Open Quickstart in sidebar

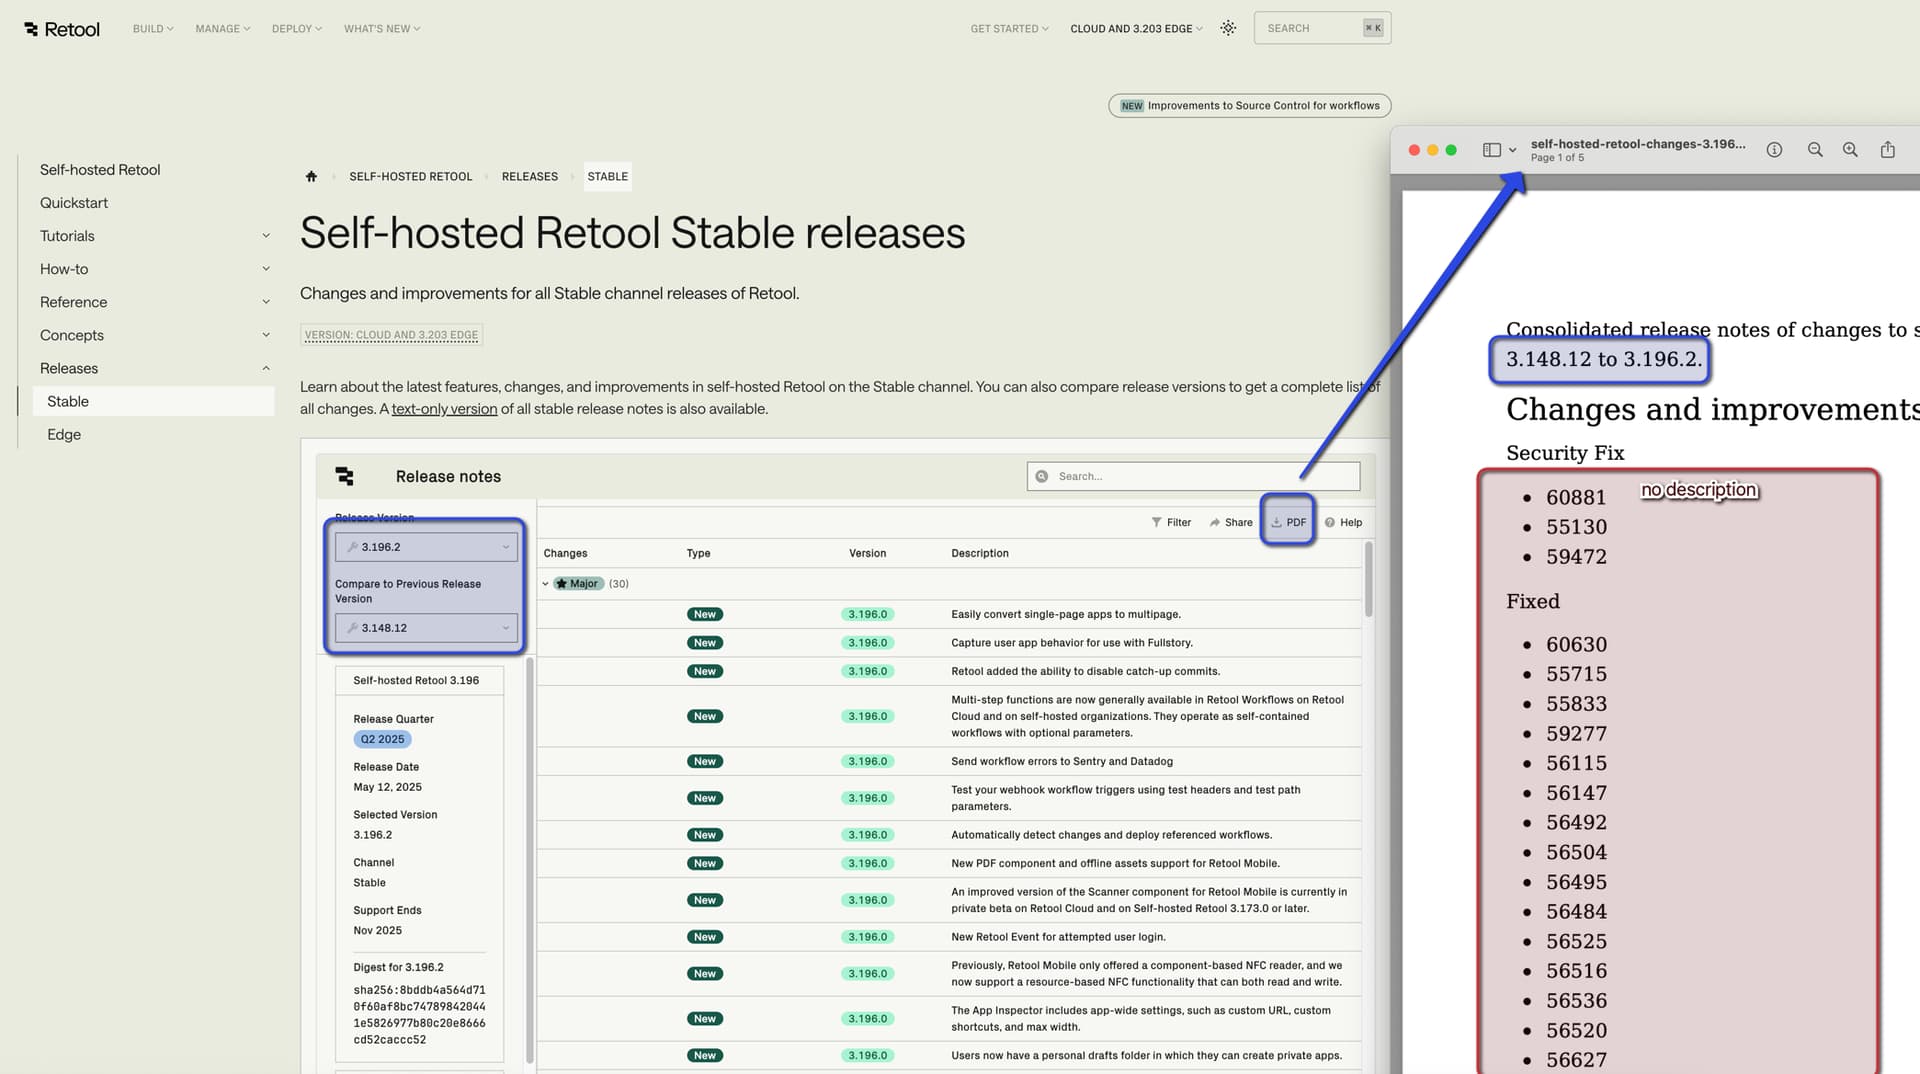74,203
